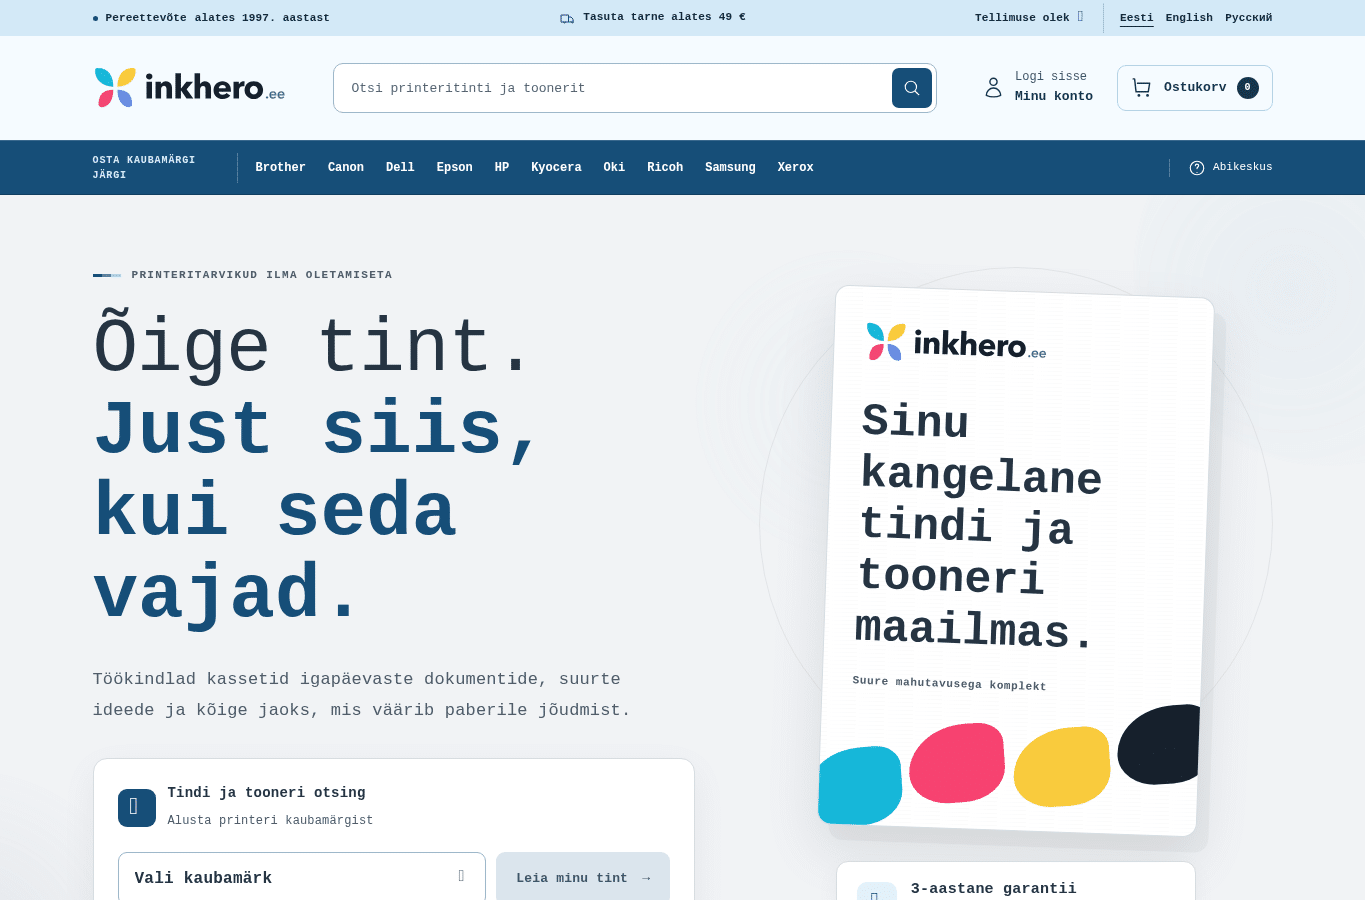Open the Minu konto link
The width and height of the screenshot is (1365, 900).
tap(1054, 97)
